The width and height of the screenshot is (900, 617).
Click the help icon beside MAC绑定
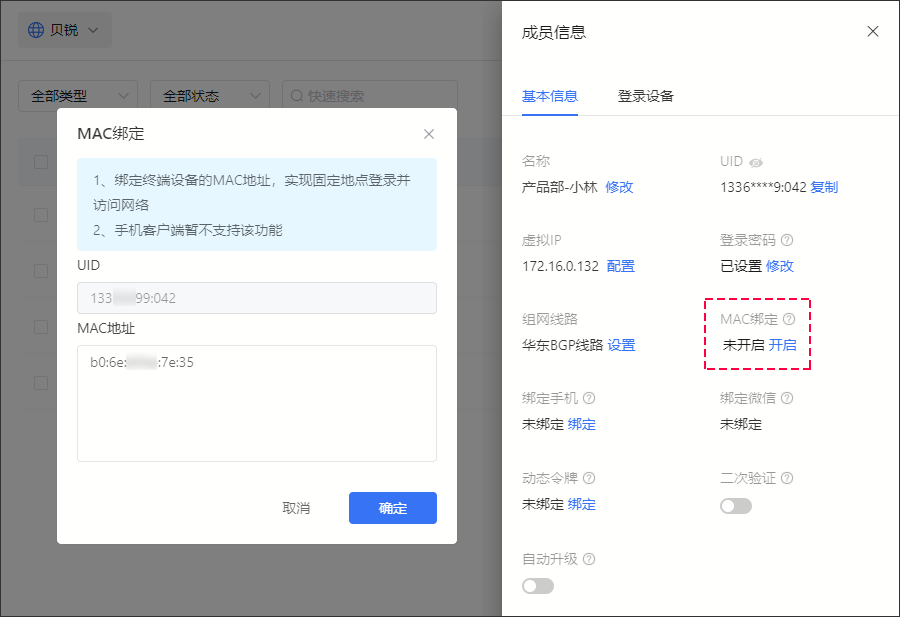[x=789, y=319]
